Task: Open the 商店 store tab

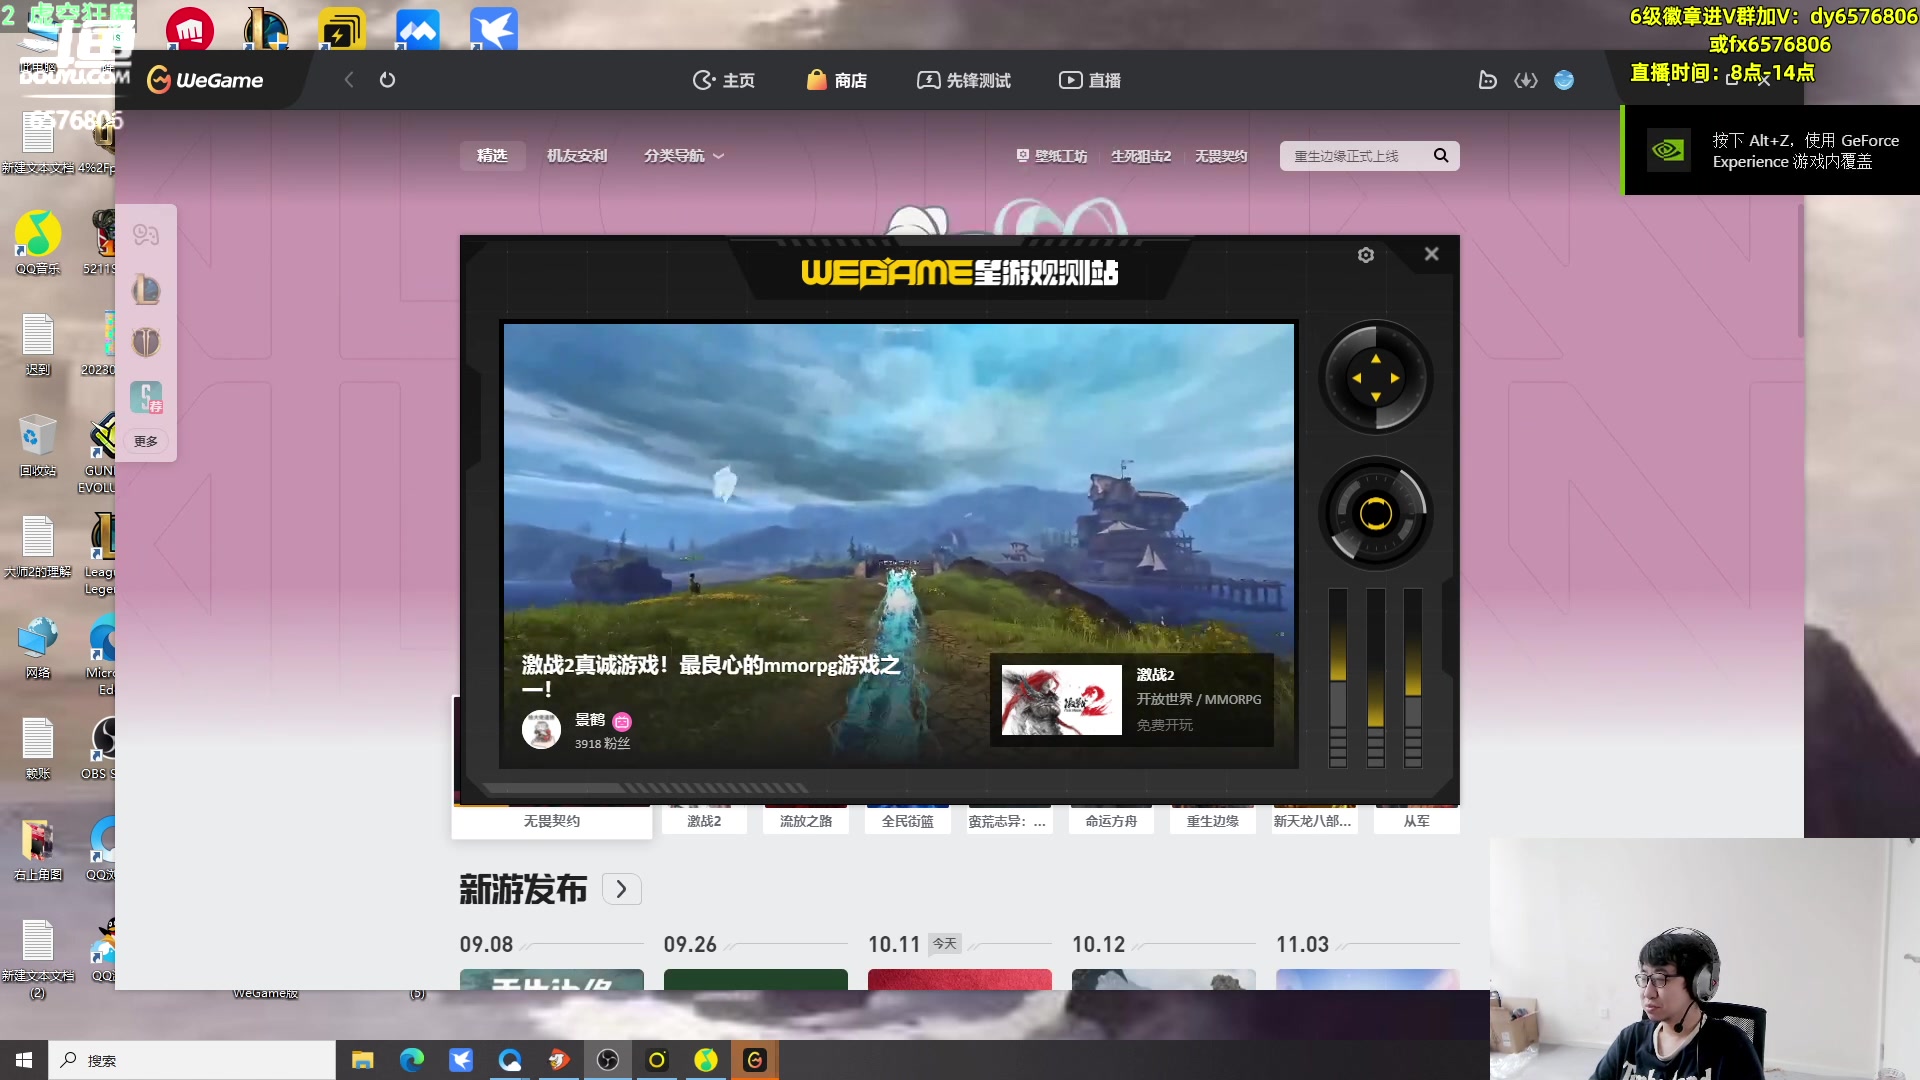Action: [x=837, y=80]
